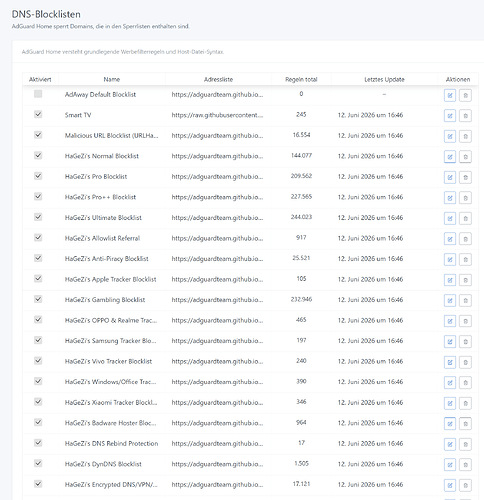
Task: Toggle HaGeZi's Pro++ Blocklist checkbox
Action: [38, 196]
